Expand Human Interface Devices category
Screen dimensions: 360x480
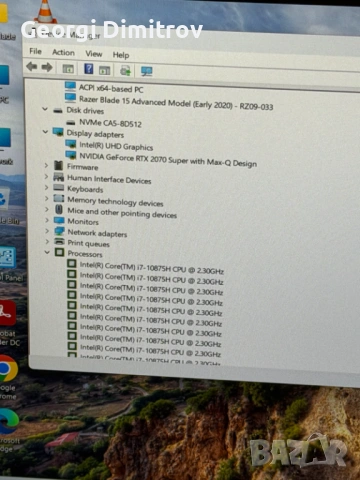pyautogui.click(x=46, y=176)
